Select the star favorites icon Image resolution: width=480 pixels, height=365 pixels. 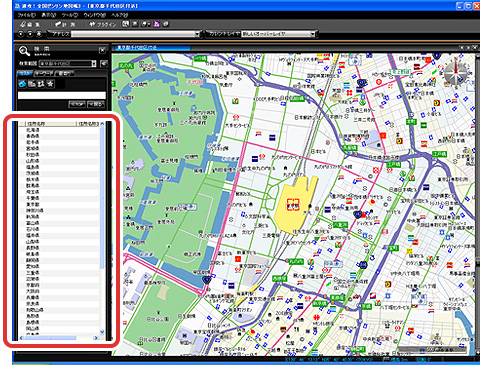pyautogui.click(x=50, y=84)
